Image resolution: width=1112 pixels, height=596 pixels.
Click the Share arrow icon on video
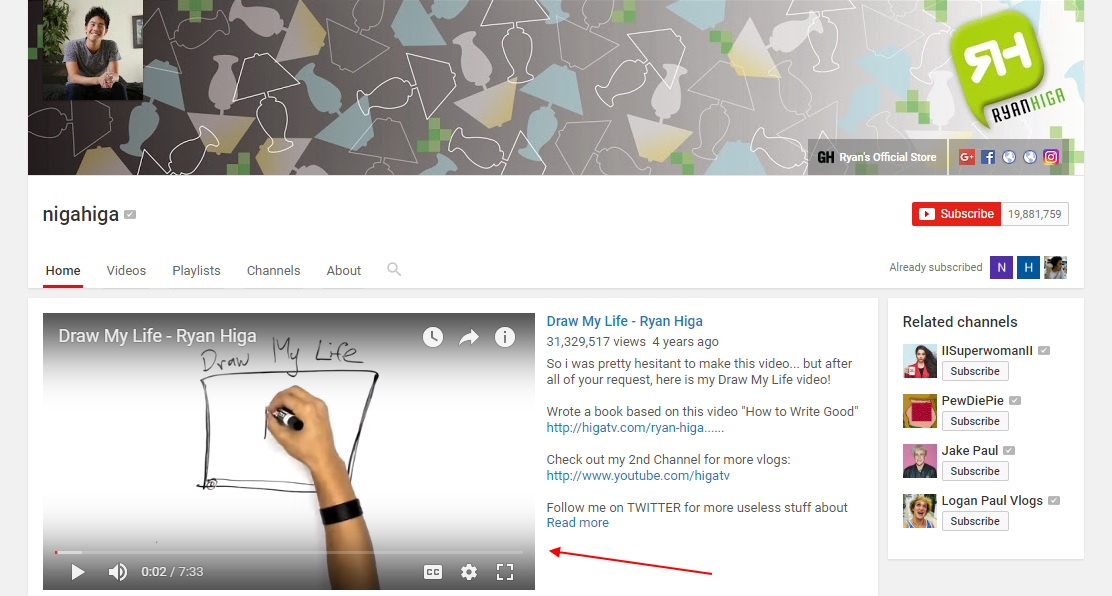click(469, 337)
